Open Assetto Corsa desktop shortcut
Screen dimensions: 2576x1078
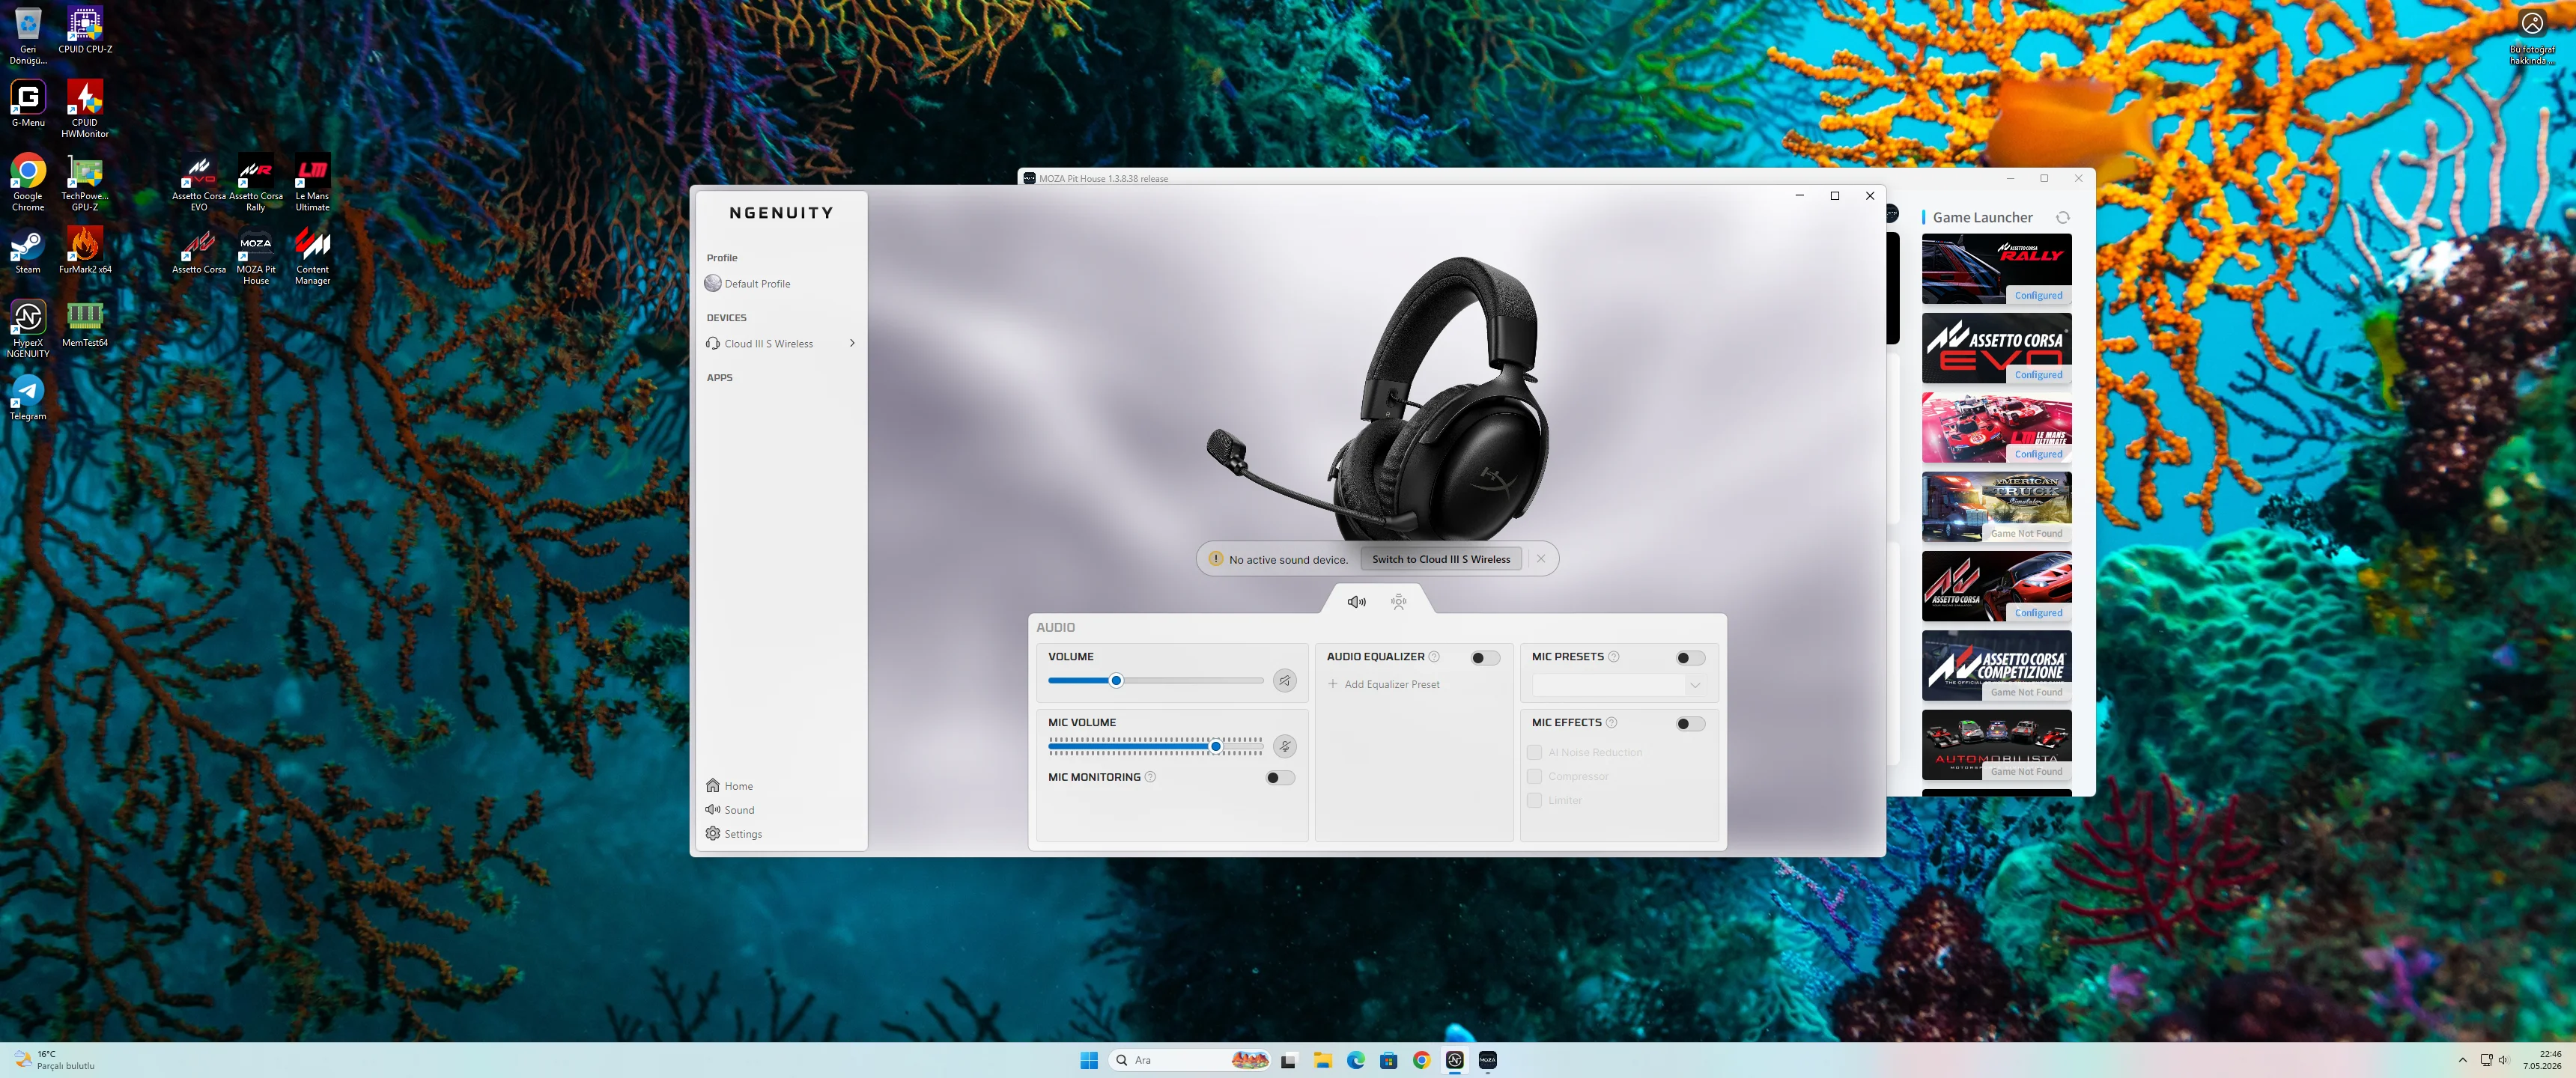199,251
